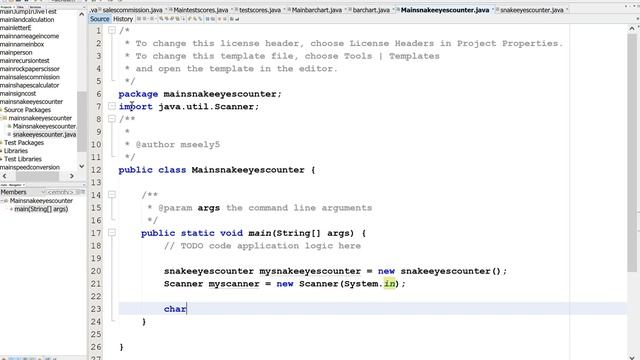Open the barchart.java editor tab
The width and height of the screenshot is (640, 360).
coord(371,10)
